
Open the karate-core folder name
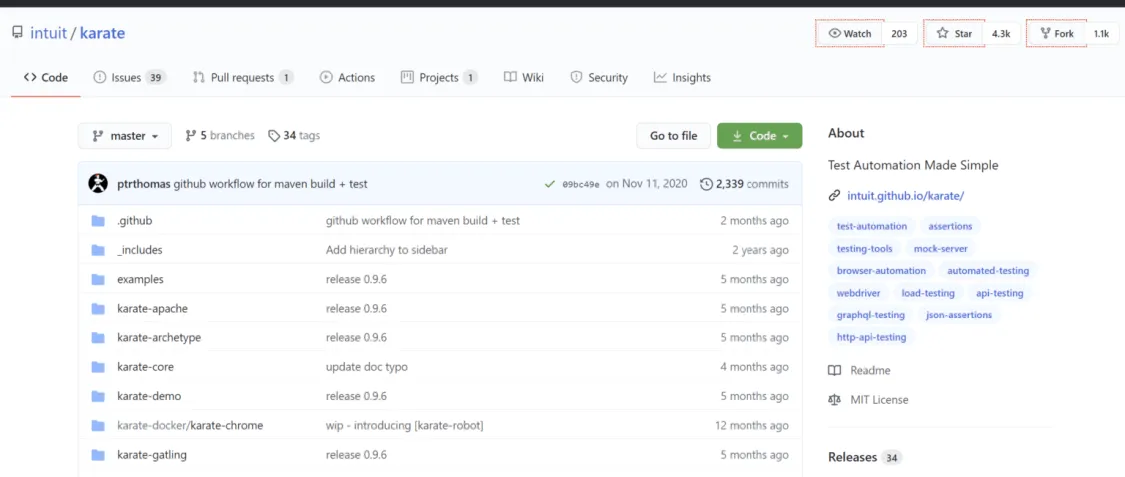145,367
